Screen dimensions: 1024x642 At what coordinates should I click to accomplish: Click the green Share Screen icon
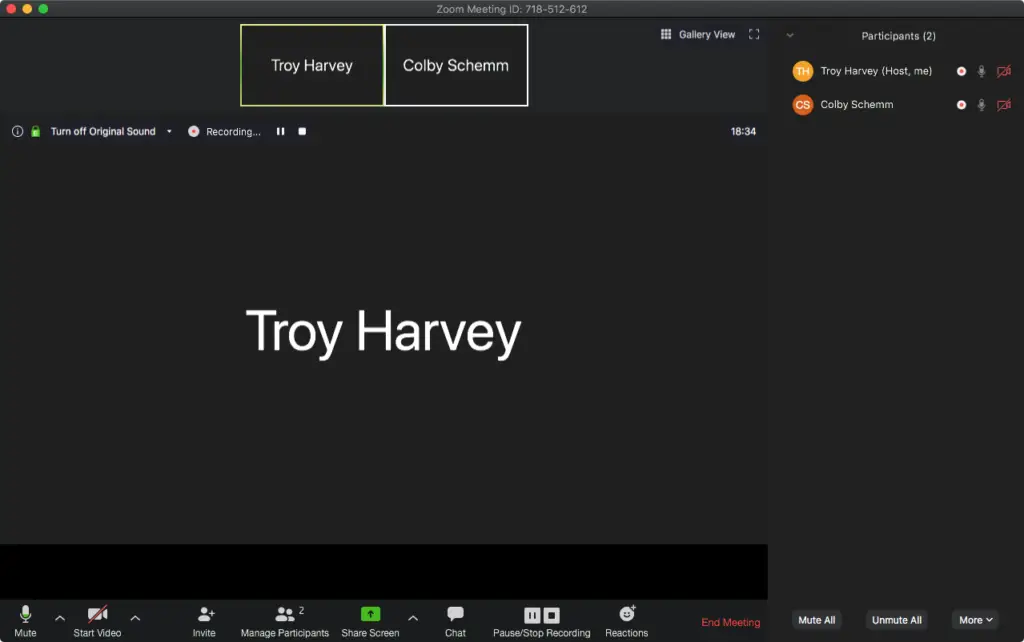370,615
